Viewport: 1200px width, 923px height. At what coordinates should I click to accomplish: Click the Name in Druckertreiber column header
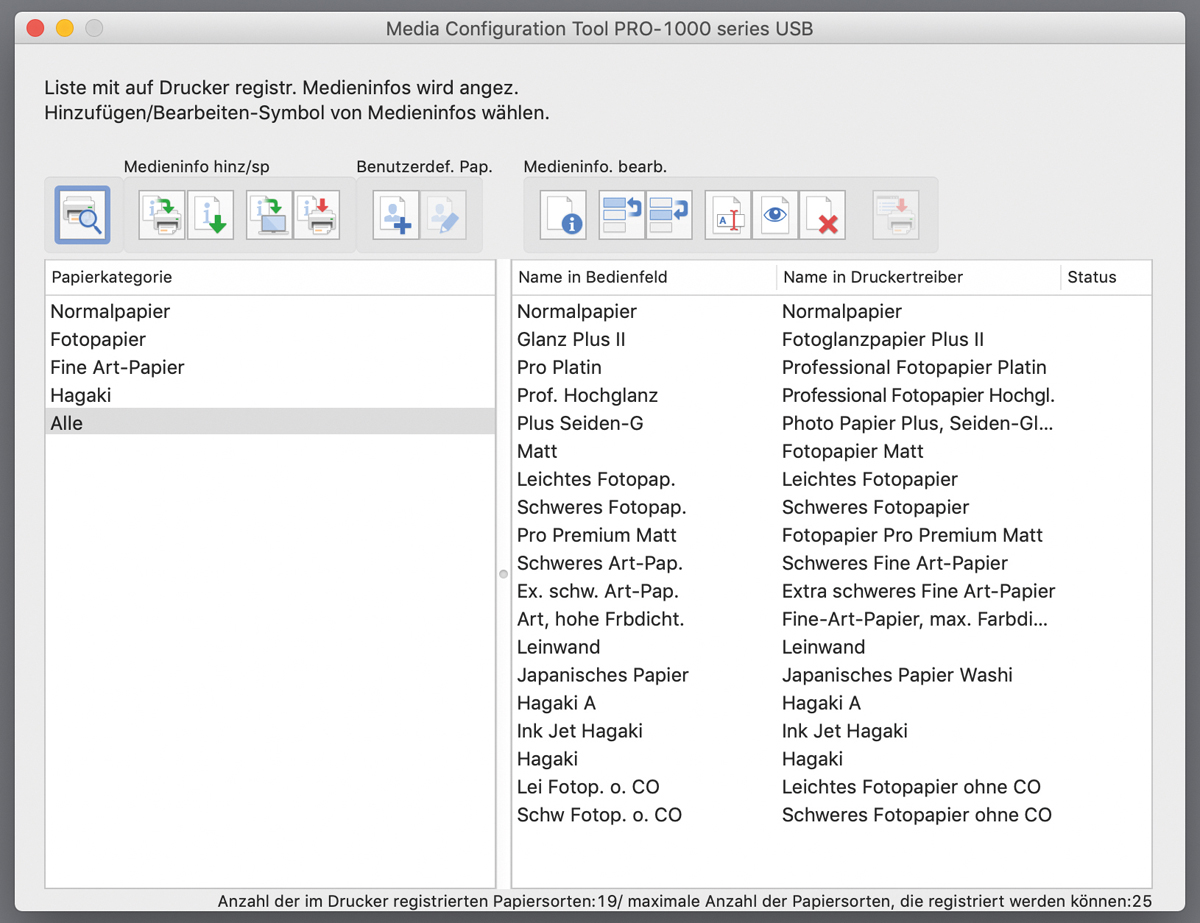point(873,277)
